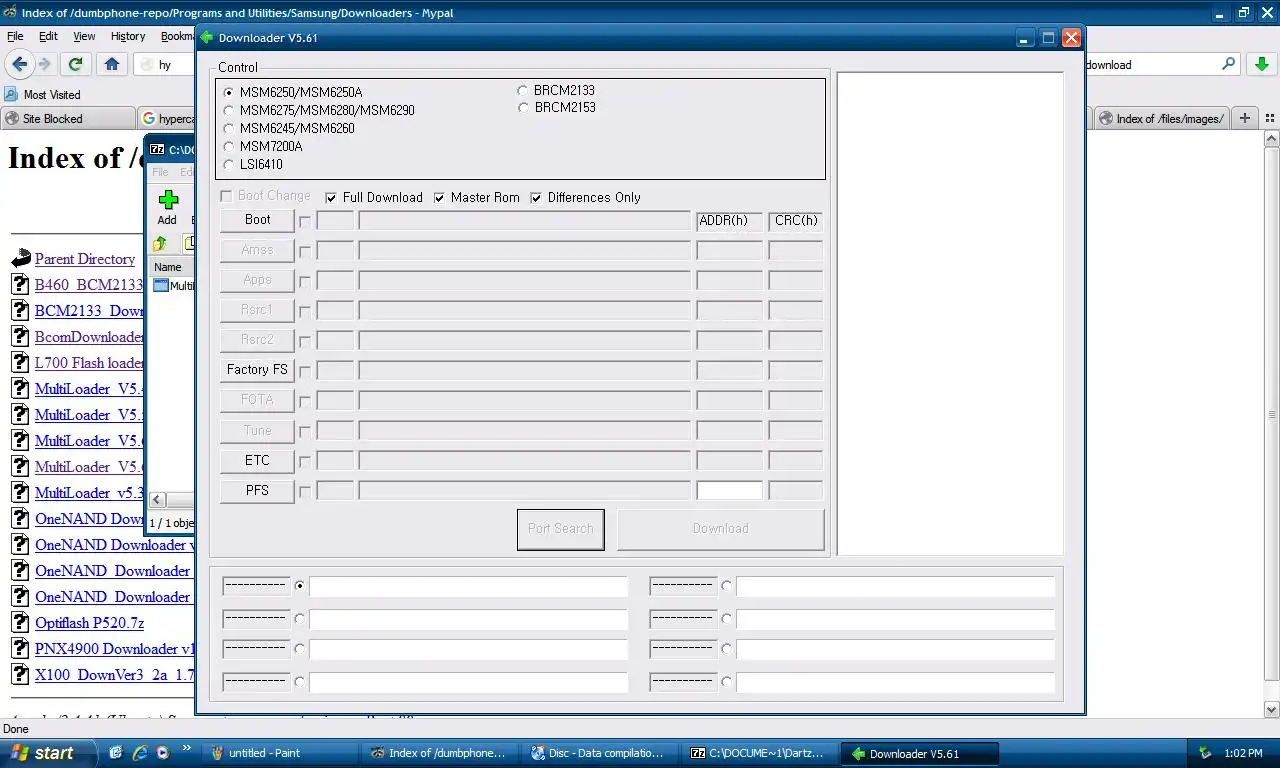Click file icon beside L700 Flash loader
Screen dimensions: 1280x768
pos(20,362)
